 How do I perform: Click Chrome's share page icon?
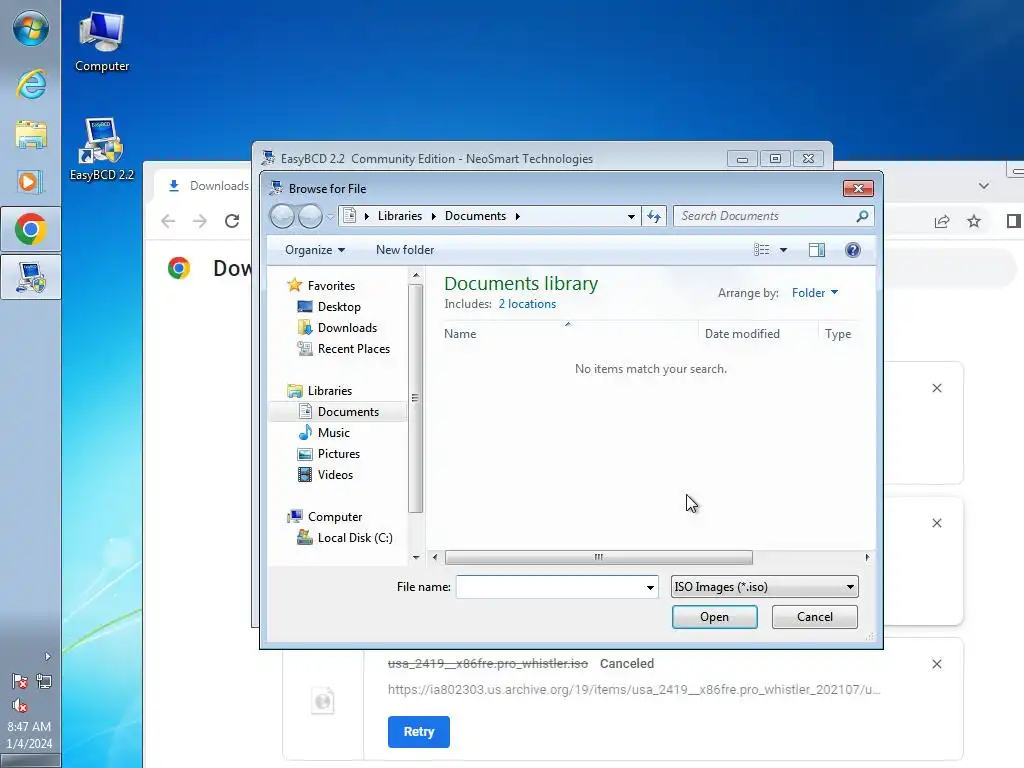click(x=942, y=221)
